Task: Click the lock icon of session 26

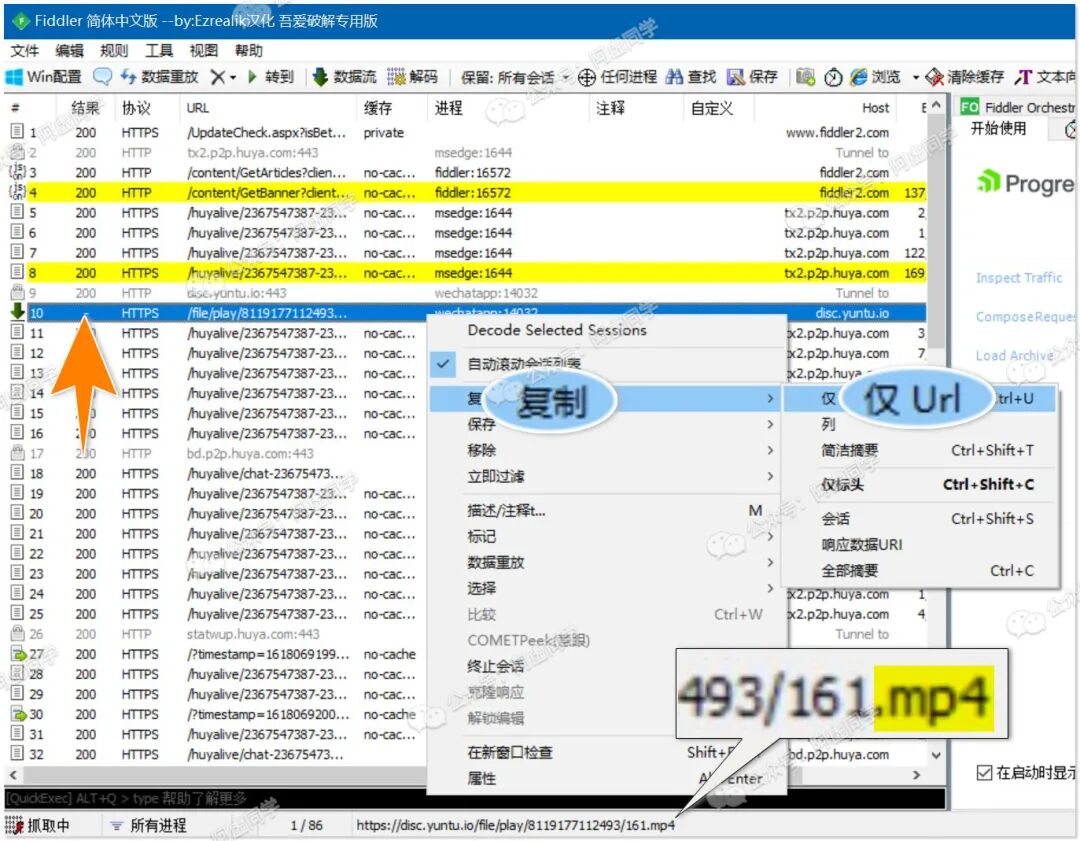Action: 18,633
